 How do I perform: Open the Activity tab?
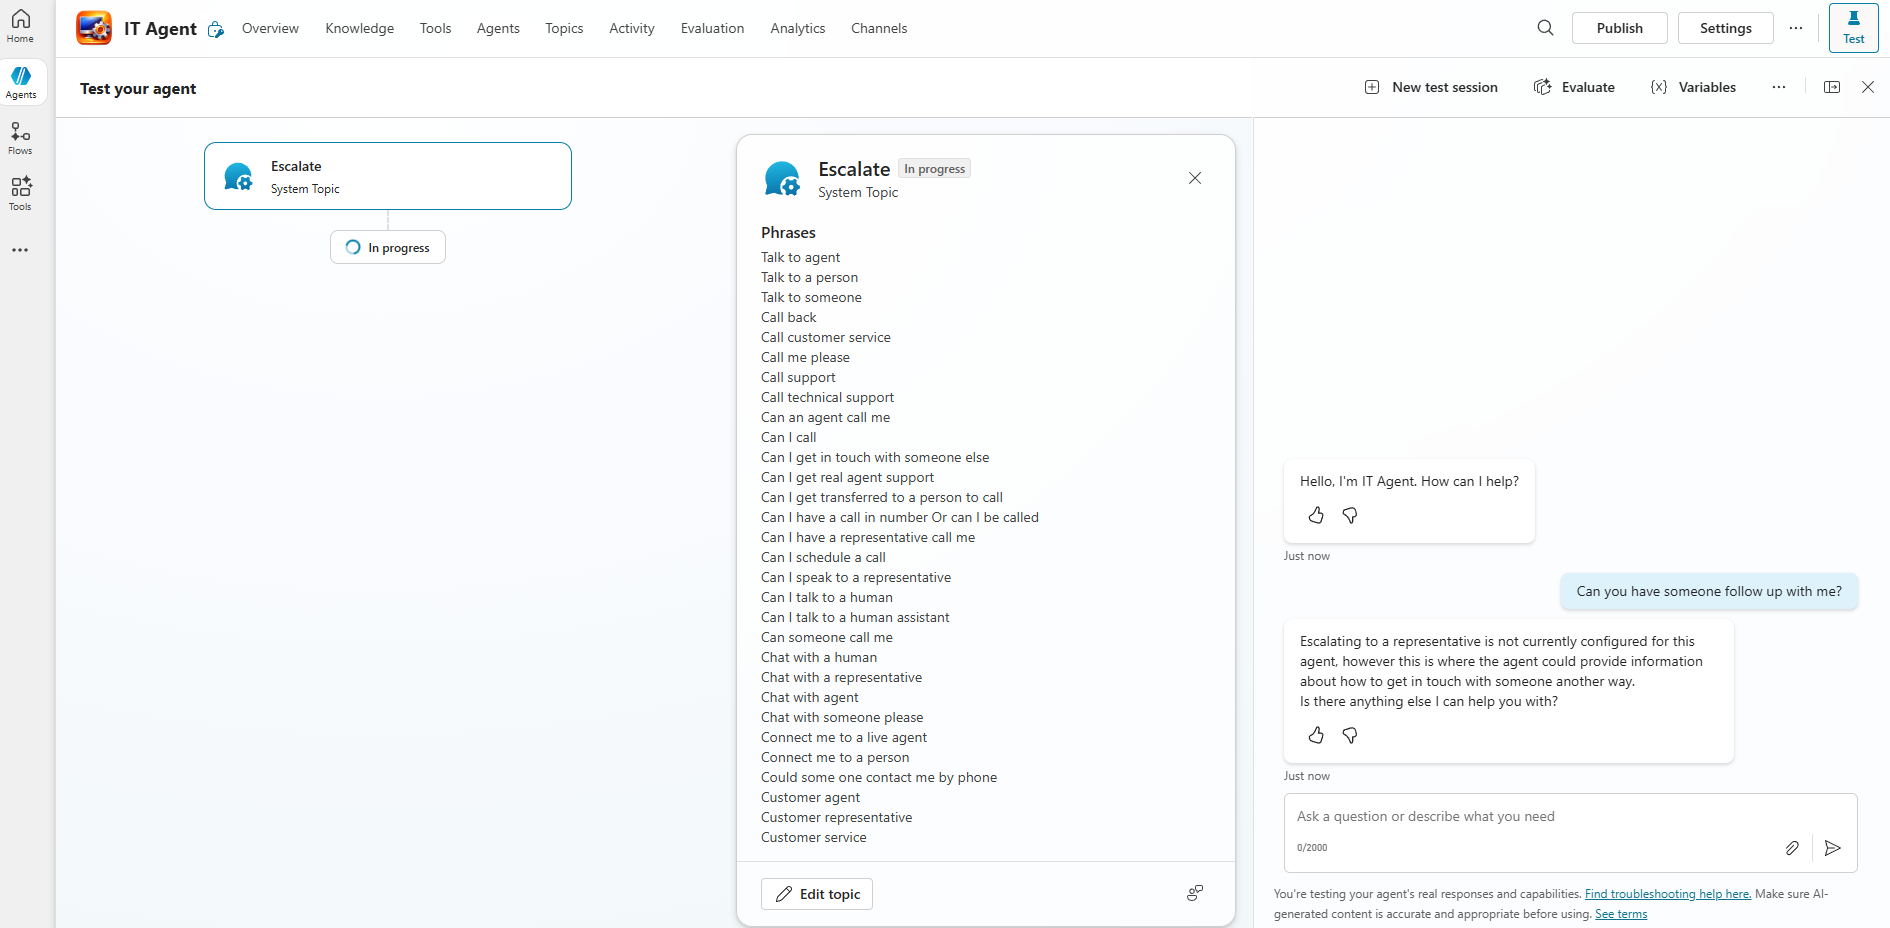click(x=632, y=28)
